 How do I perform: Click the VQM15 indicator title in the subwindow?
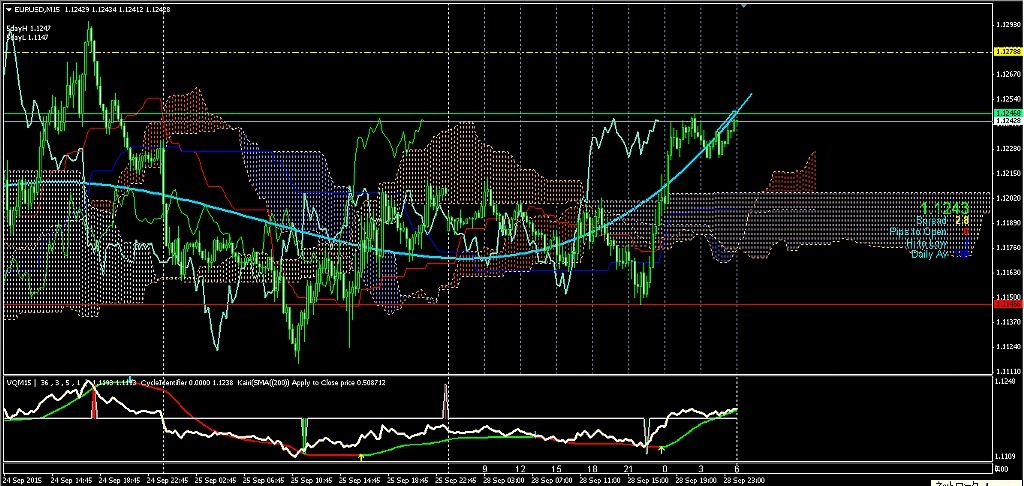click(x=18, y=383)
